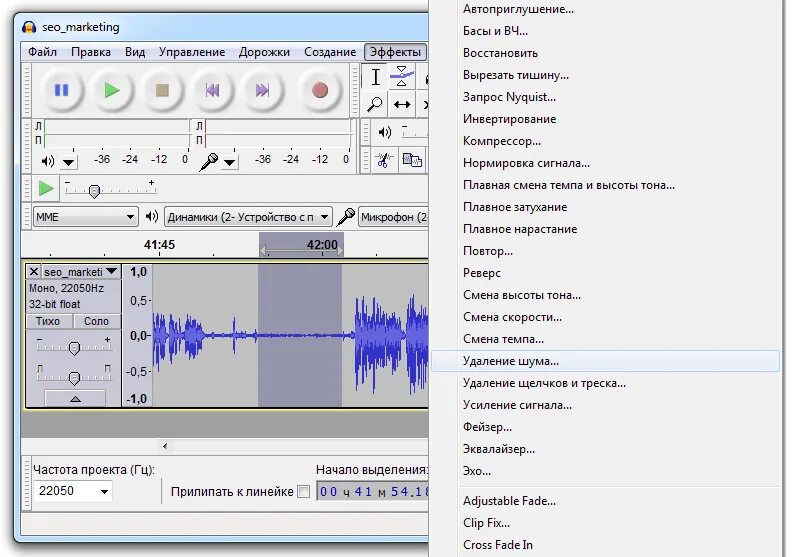Choose Adjustable Fade... plugin
Viewport: 796px width, 557px height.
click(605, 501)
